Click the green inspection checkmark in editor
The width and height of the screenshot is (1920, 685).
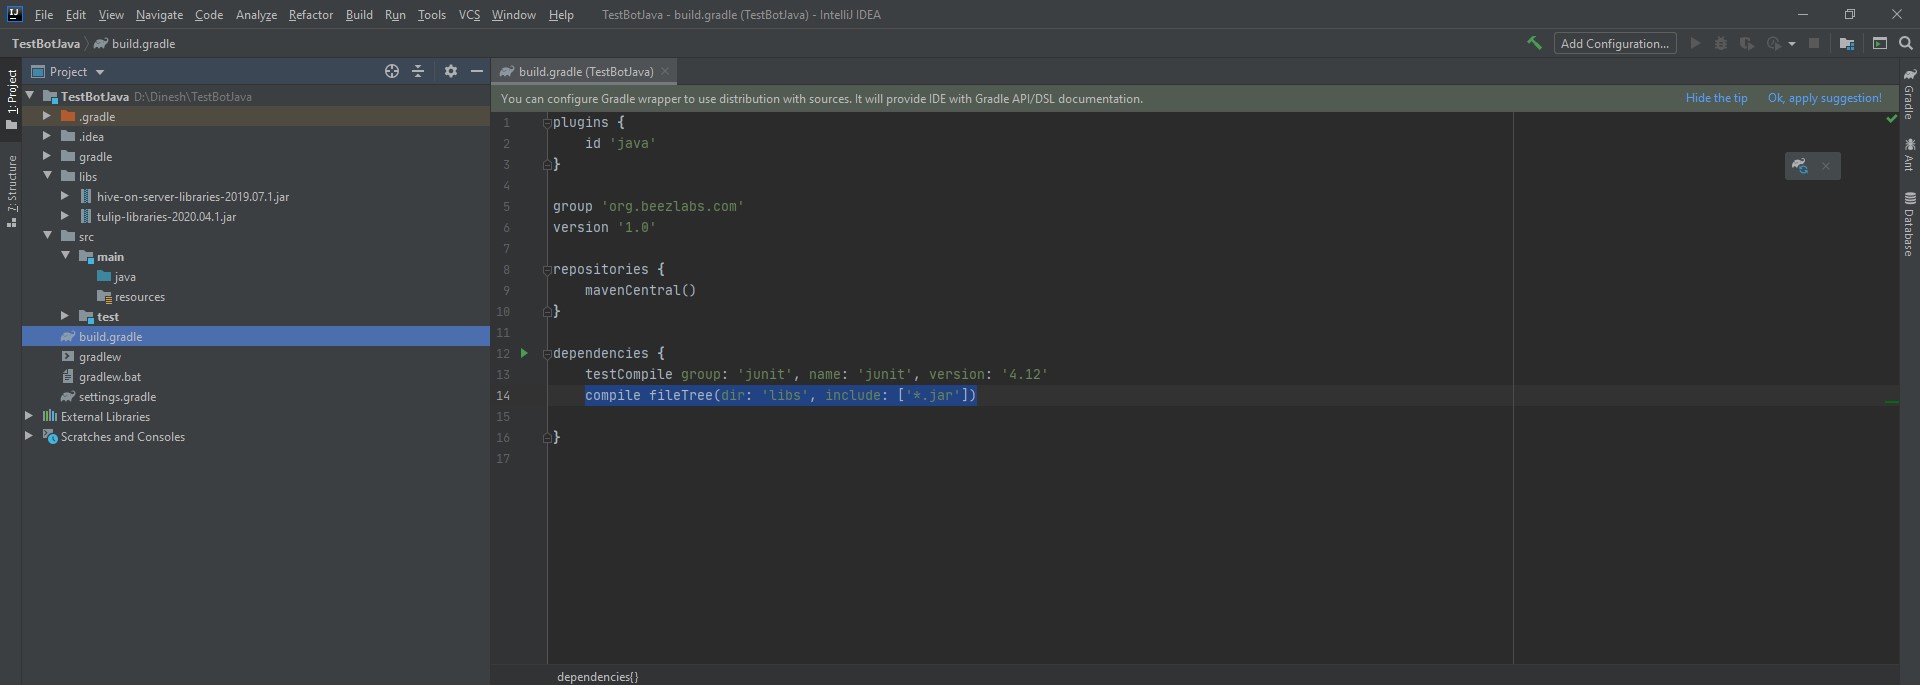[1891, 119]
